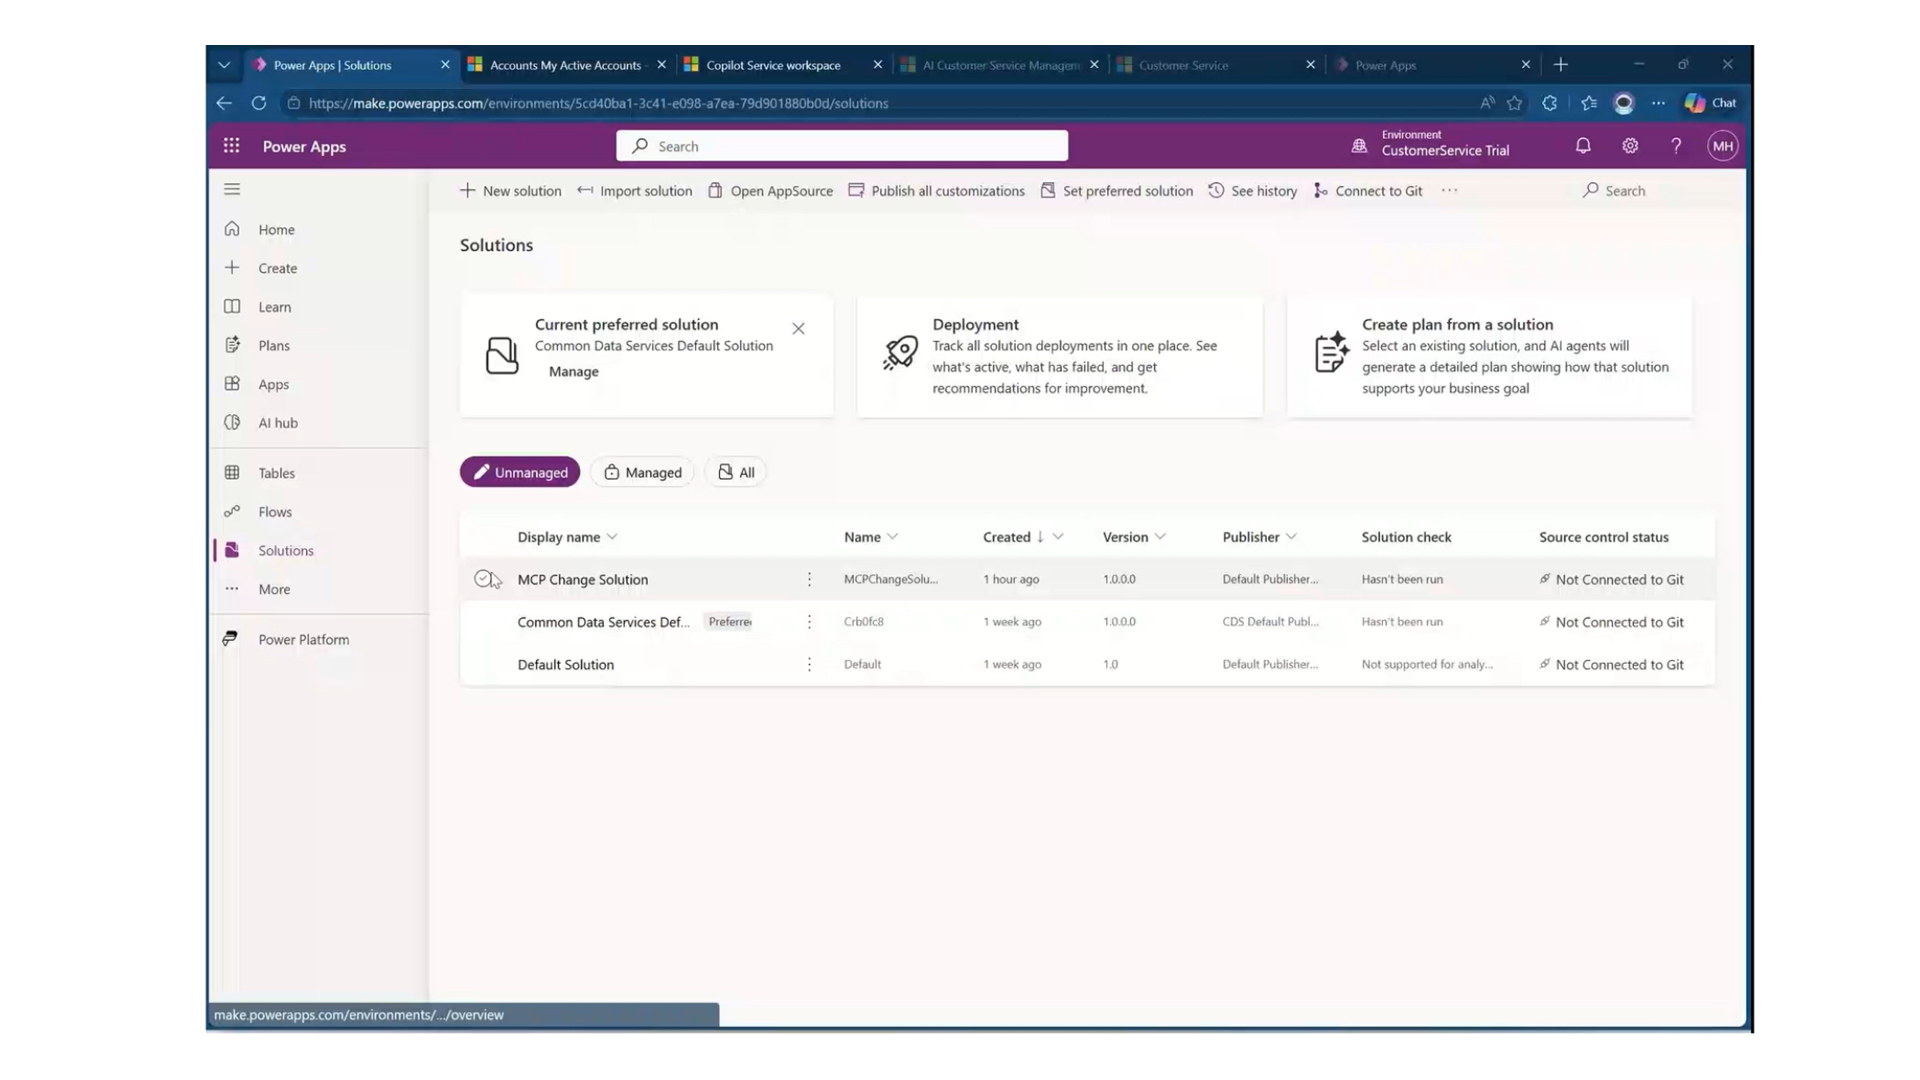Screen dimensions: 1920x1080
Task: Close the Power Apps | Solutions tab
Action: pyautogui.click(x=445, y=65)
